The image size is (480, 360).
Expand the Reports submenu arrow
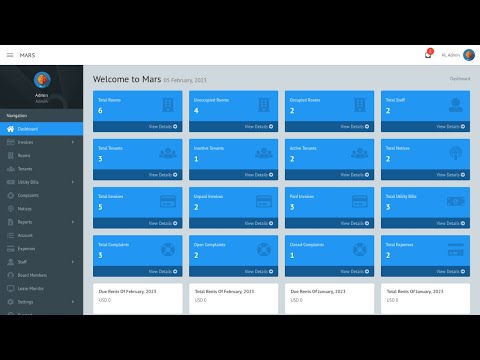pos(73,222)
